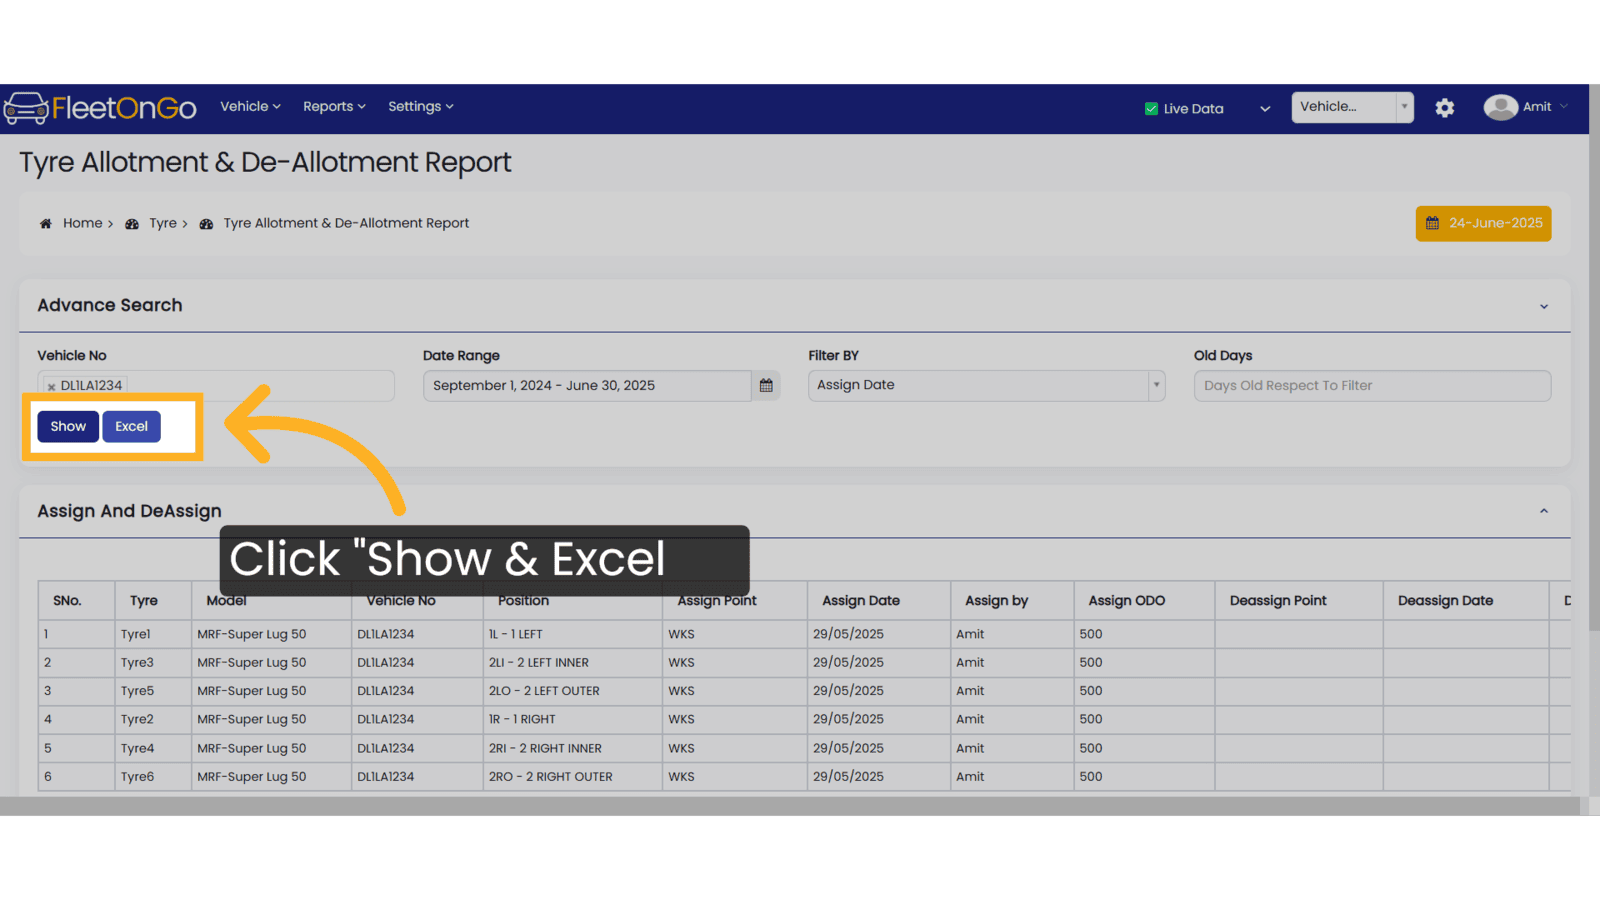This screenshot has width=1600, height=900.
Task: Click the Amit user avatar
Action: pyautogui.click(x=1500, y=107)
